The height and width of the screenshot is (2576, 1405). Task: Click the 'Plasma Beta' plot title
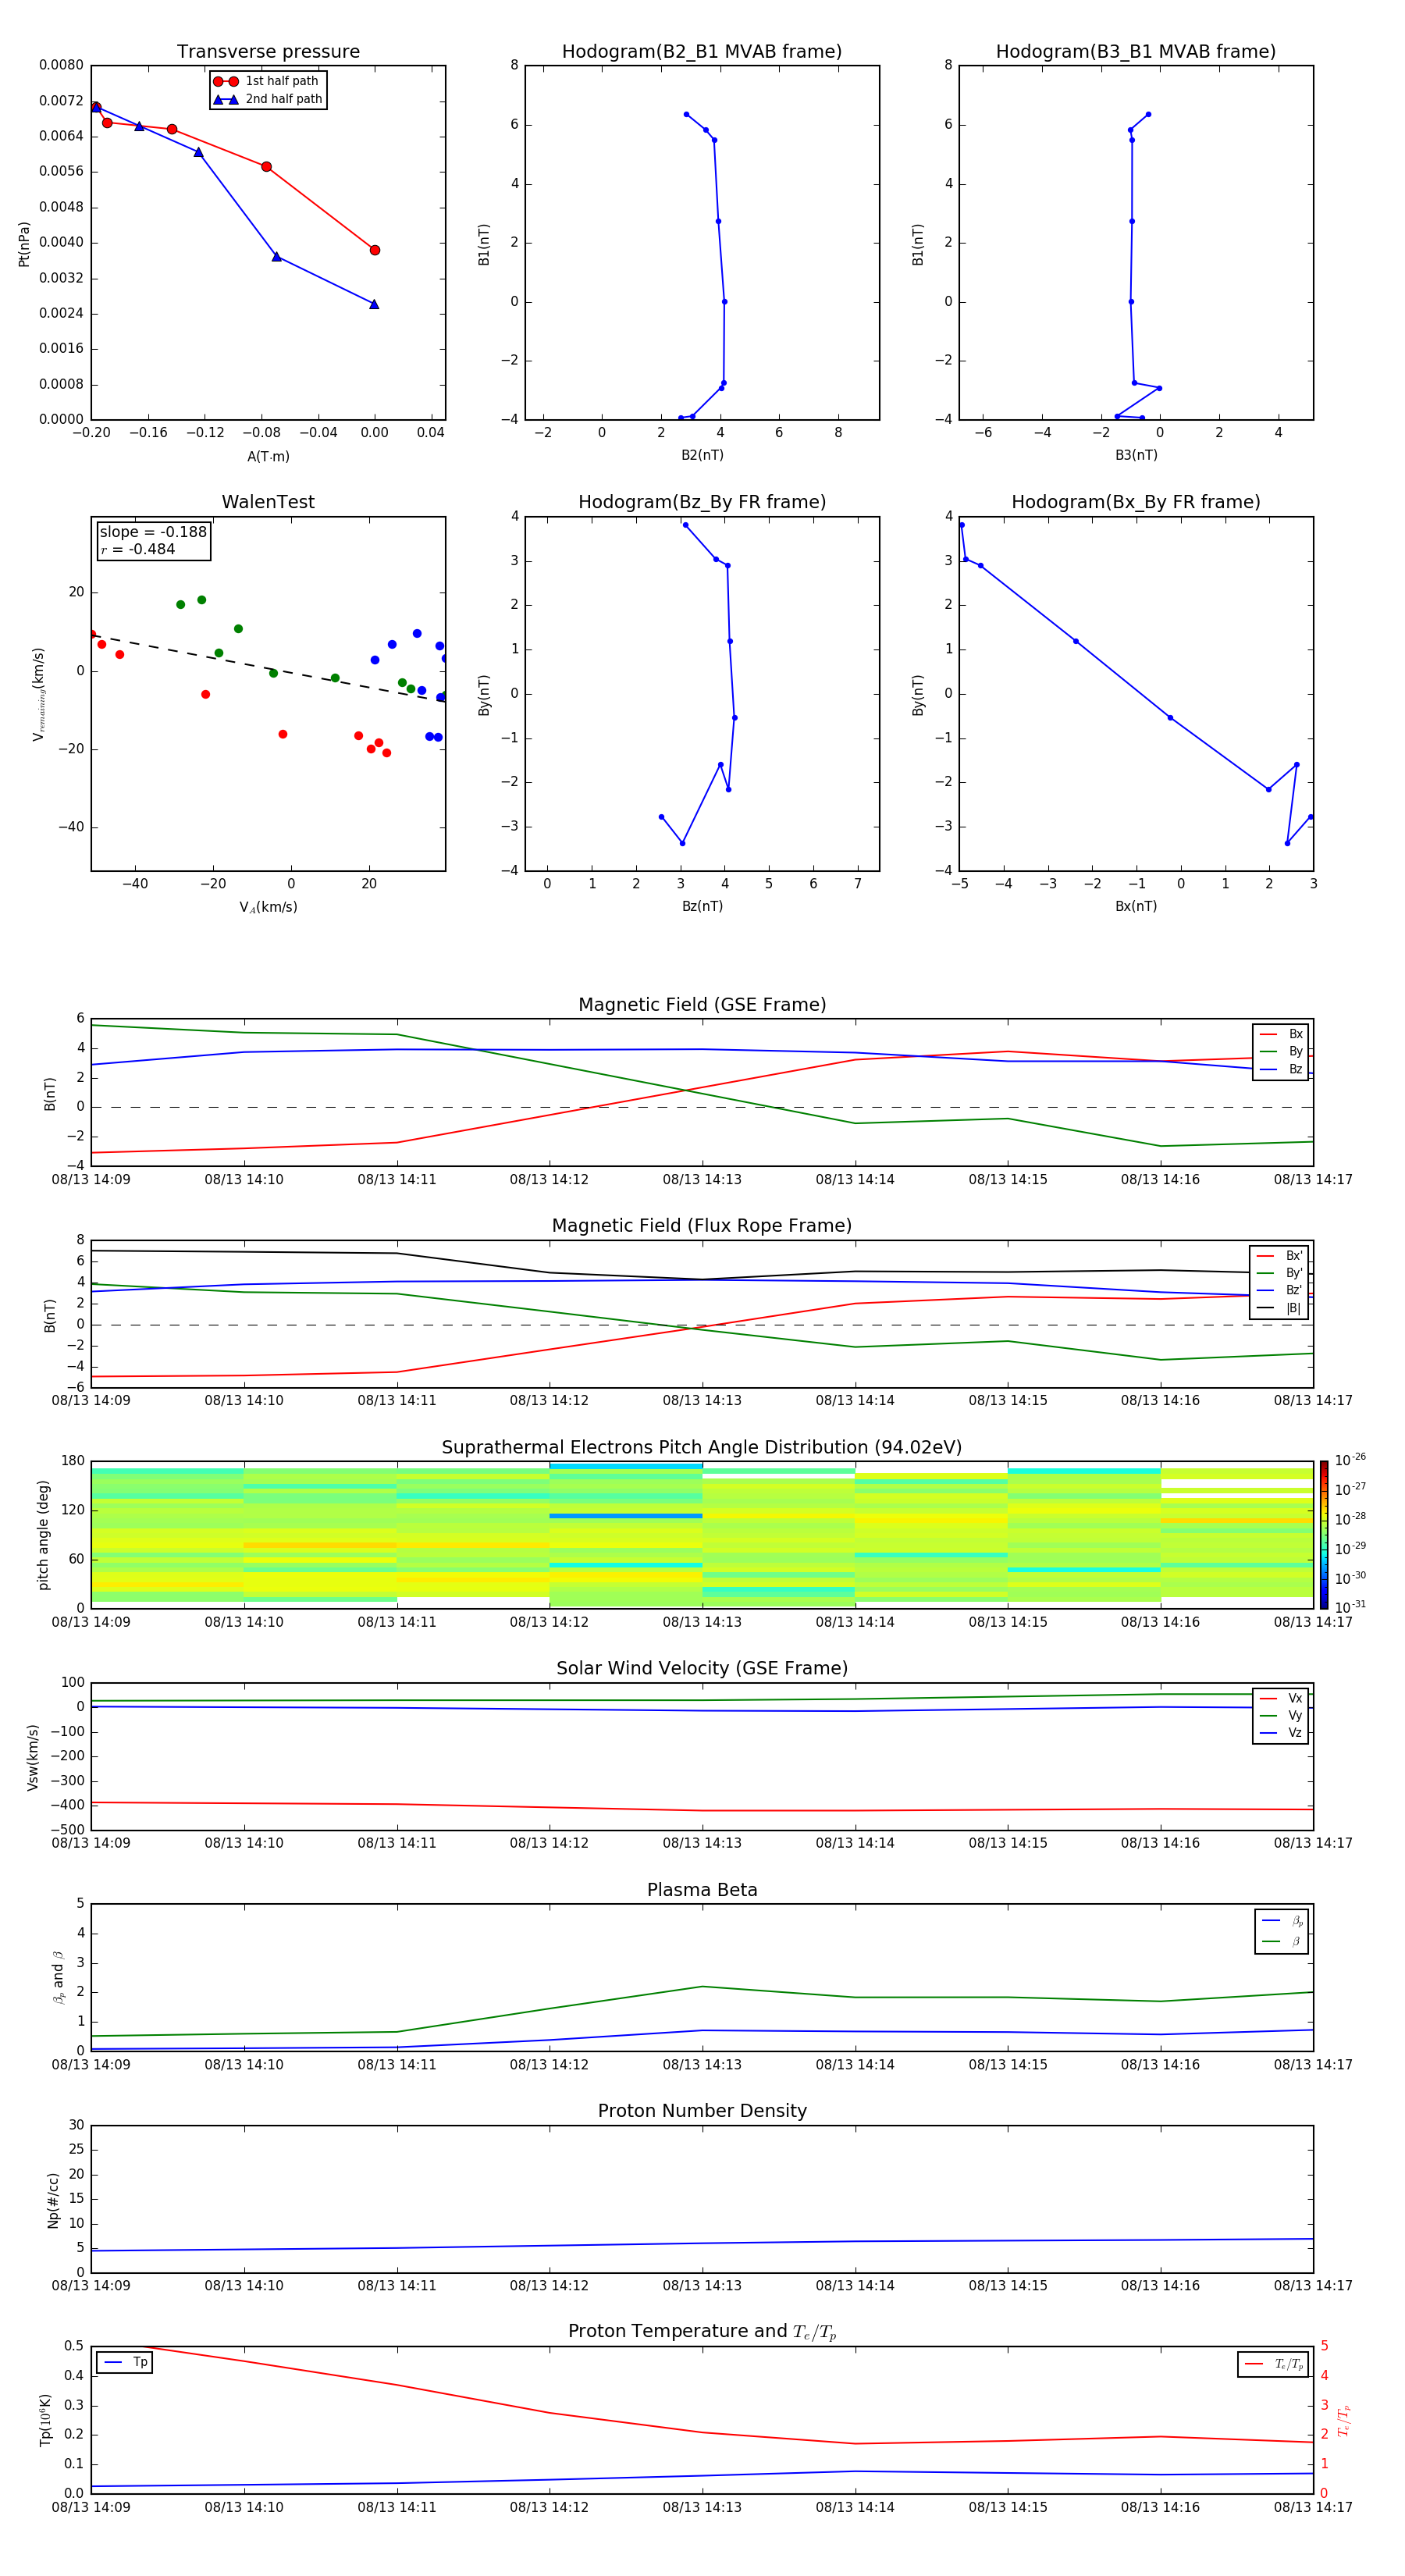(x=702, y=1891)
